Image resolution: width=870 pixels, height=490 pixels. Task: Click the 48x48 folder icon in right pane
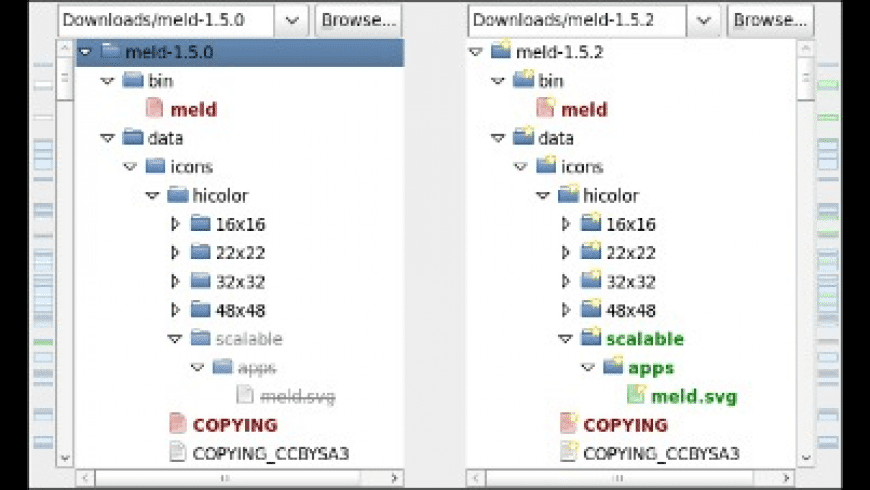[591, 310]
